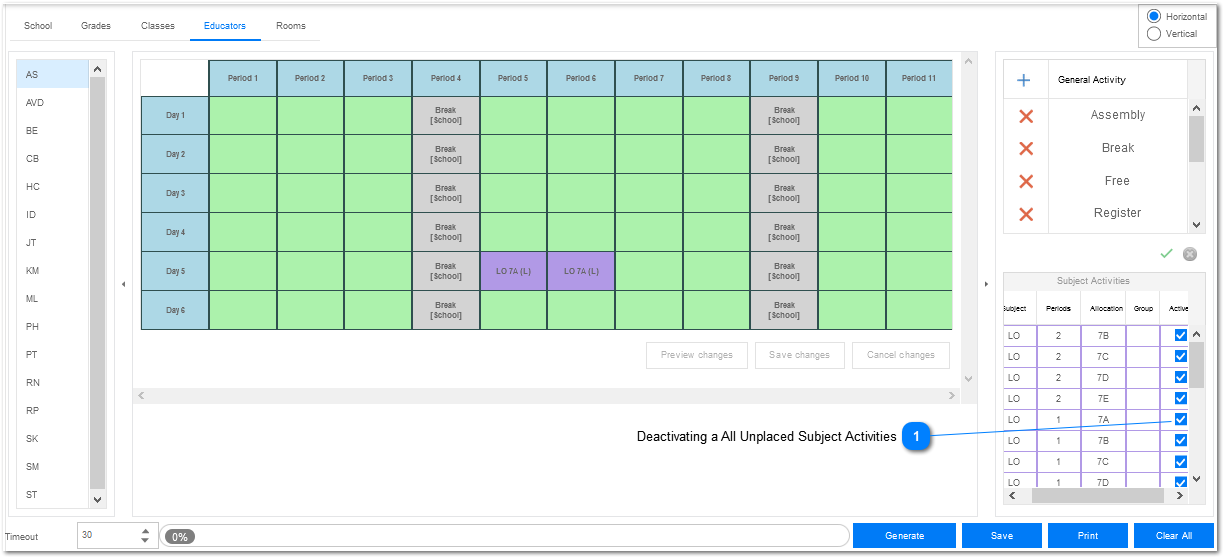Select the LO 7A (L) cell in Period 6

(581, 271)
